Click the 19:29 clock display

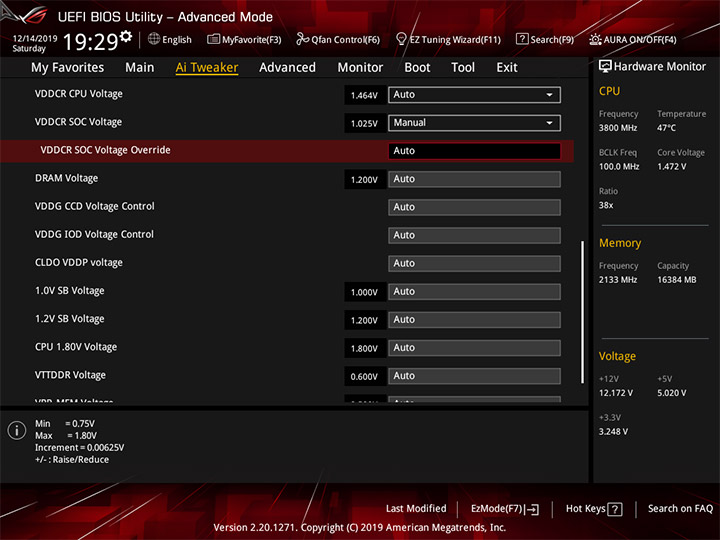click(90, 42)
